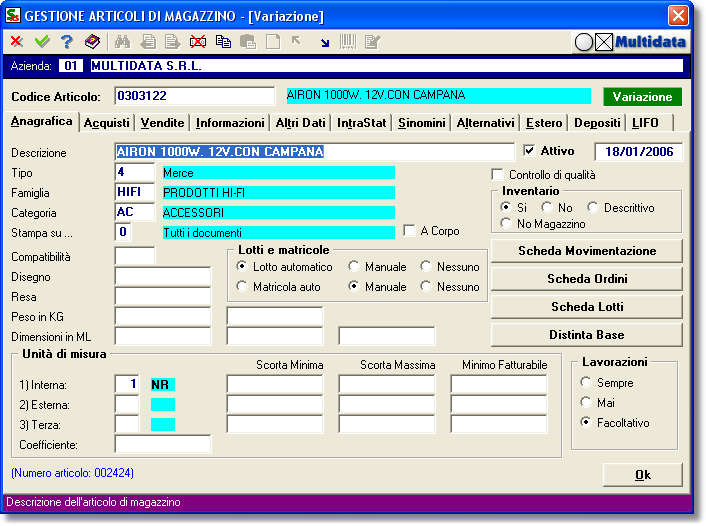Switch to the Vendite tab
This screenshot has height=526, width=706.
tap(162, 123)
